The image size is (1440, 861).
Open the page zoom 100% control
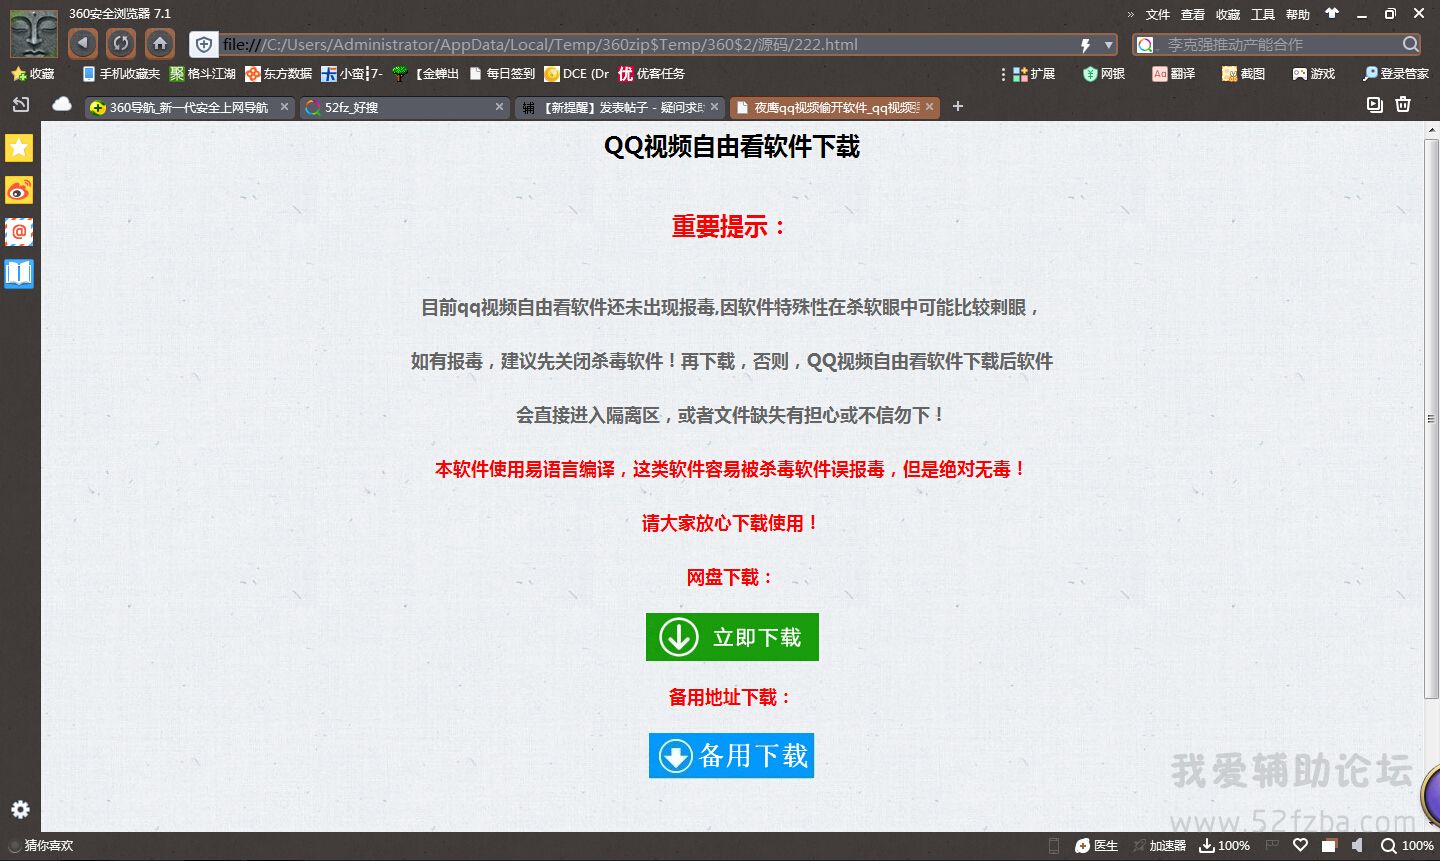pyautogui.click(x=1408, y=846)
